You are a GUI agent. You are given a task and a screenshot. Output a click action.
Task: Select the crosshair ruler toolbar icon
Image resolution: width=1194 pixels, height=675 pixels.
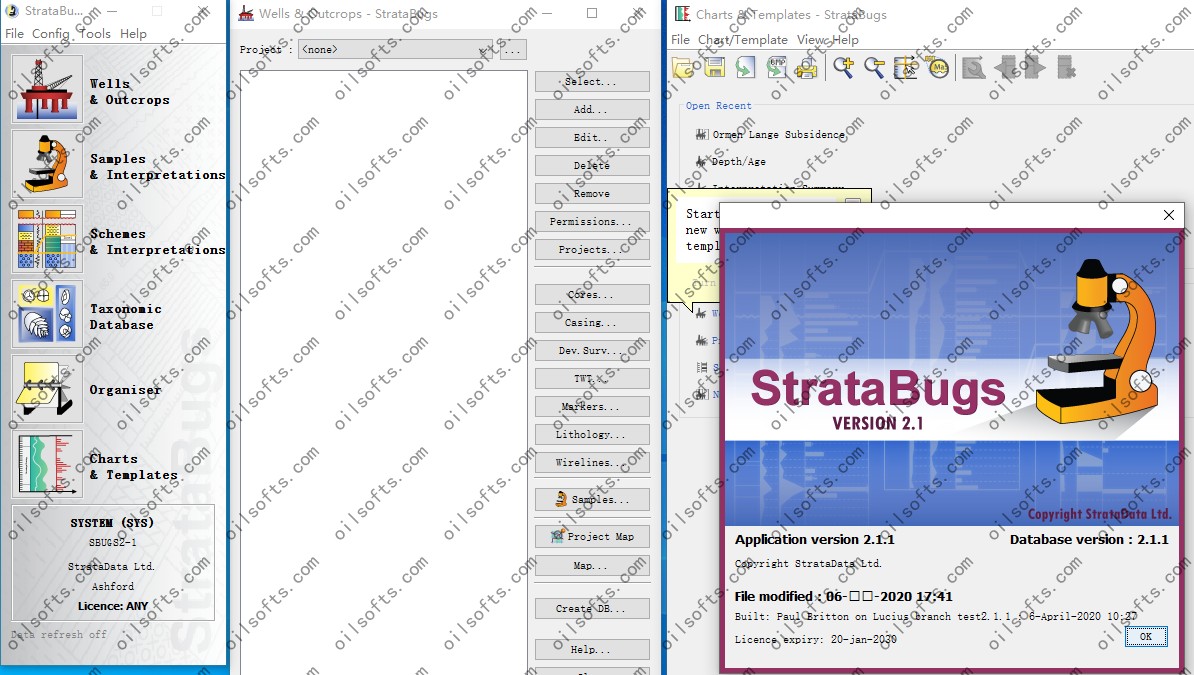pos(905,68)
